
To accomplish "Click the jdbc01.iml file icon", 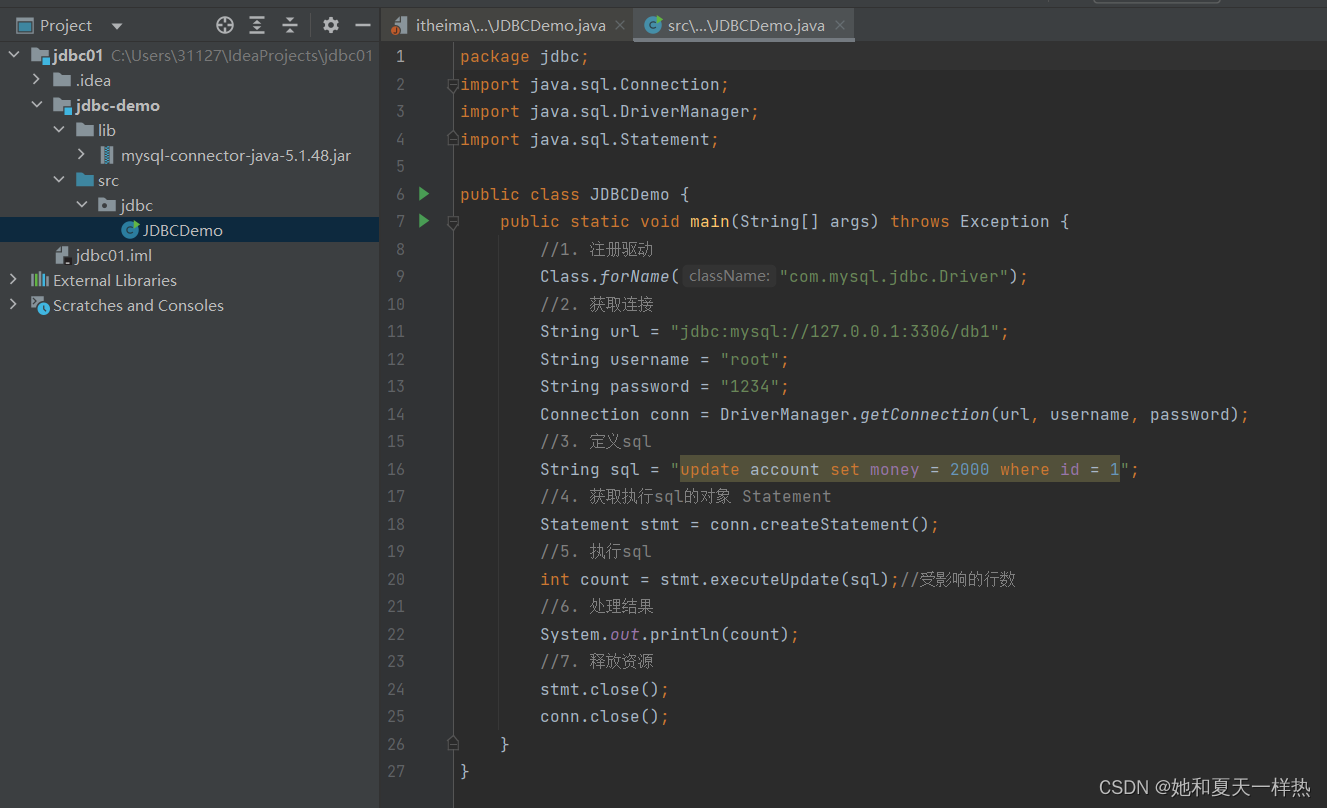I will (63, 255).
